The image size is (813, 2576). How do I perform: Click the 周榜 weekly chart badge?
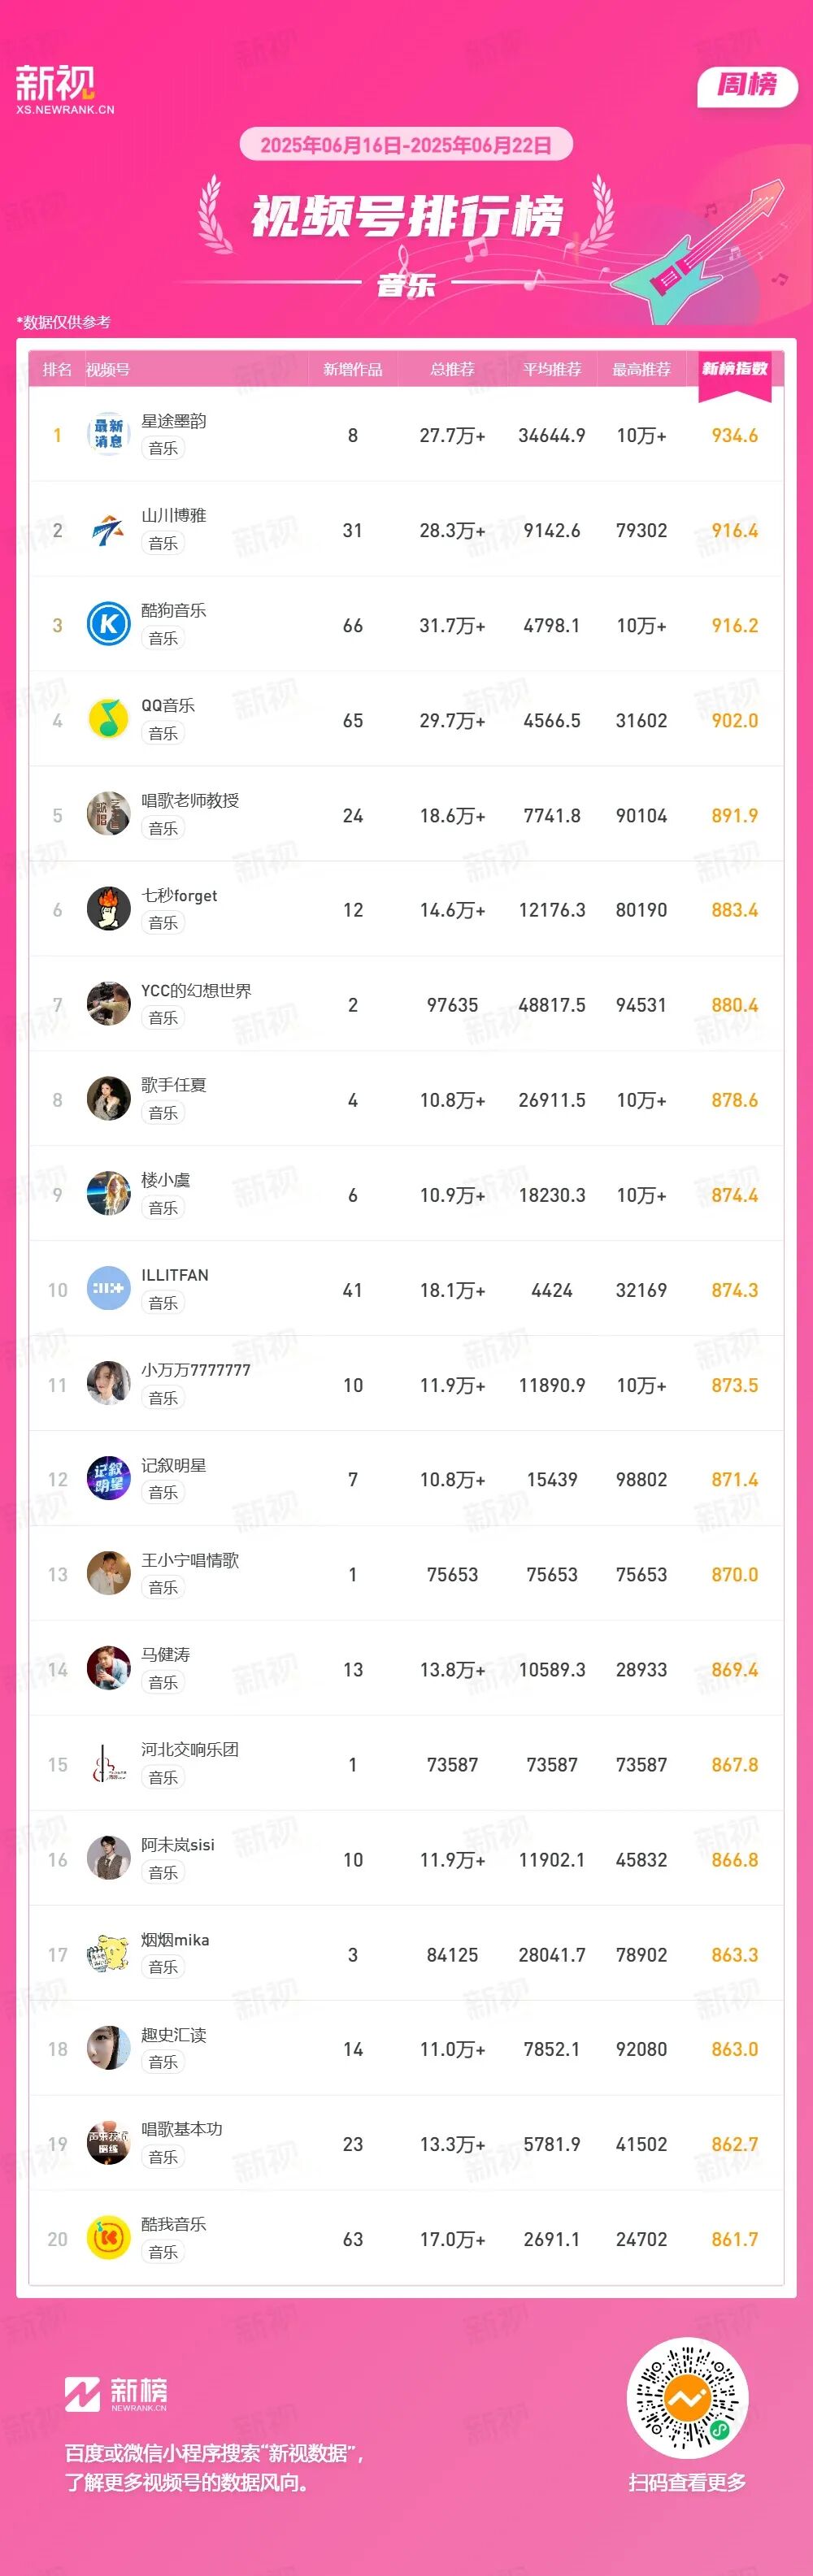tap(746, 85)
